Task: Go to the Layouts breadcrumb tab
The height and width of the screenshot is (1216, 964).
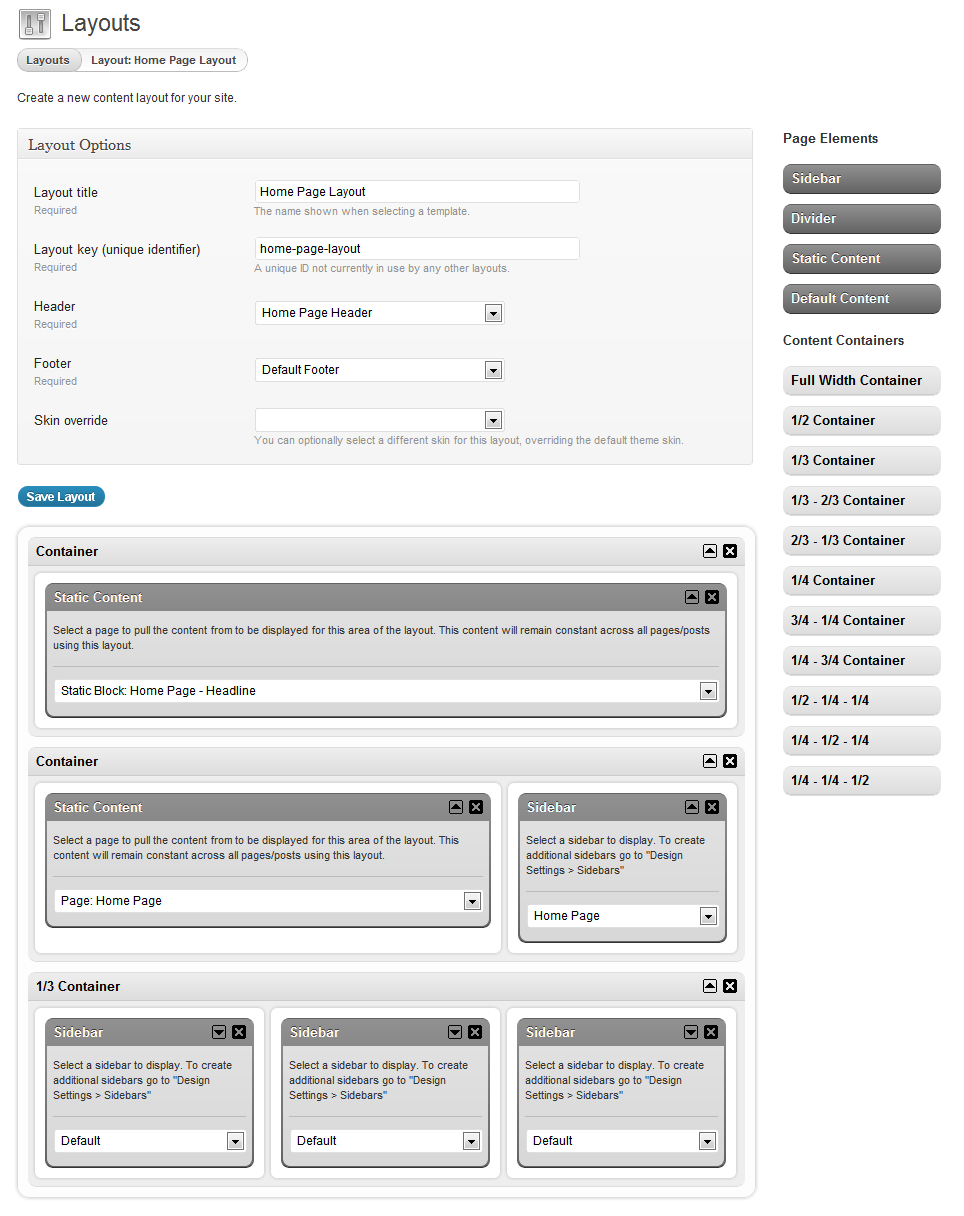Action: pyautogui.click(x=48, y=60)
